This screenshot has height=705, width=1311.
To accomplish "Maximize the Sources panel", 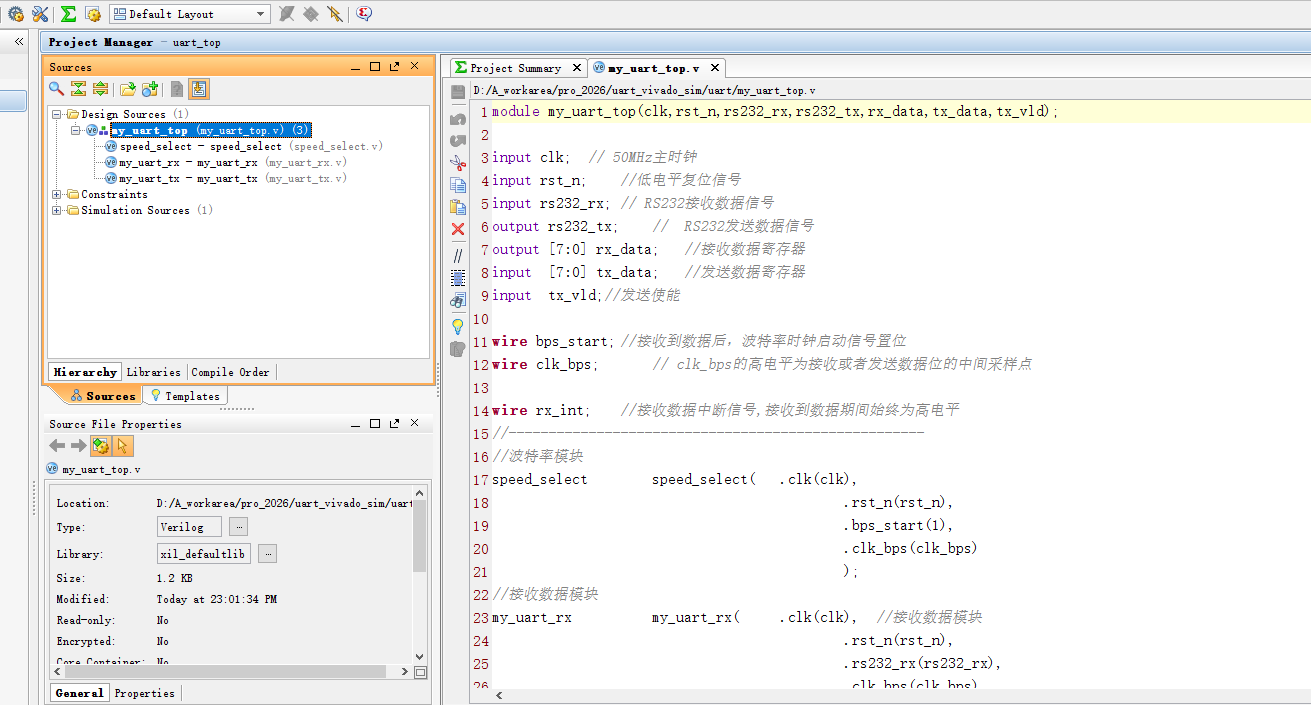I will pos(375,67).
